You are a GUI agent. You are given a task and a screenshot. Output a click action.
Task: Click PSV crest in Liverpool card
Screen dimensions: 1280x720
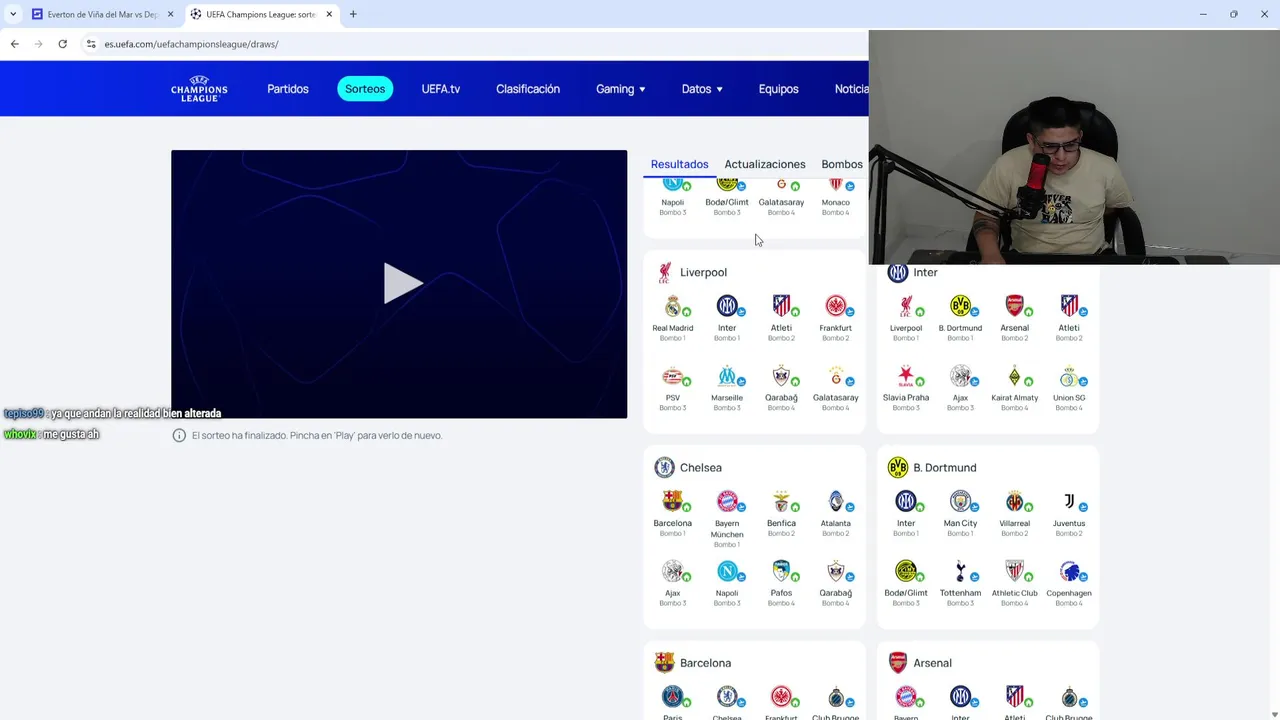pyautogui.click(x=673, y=376)
